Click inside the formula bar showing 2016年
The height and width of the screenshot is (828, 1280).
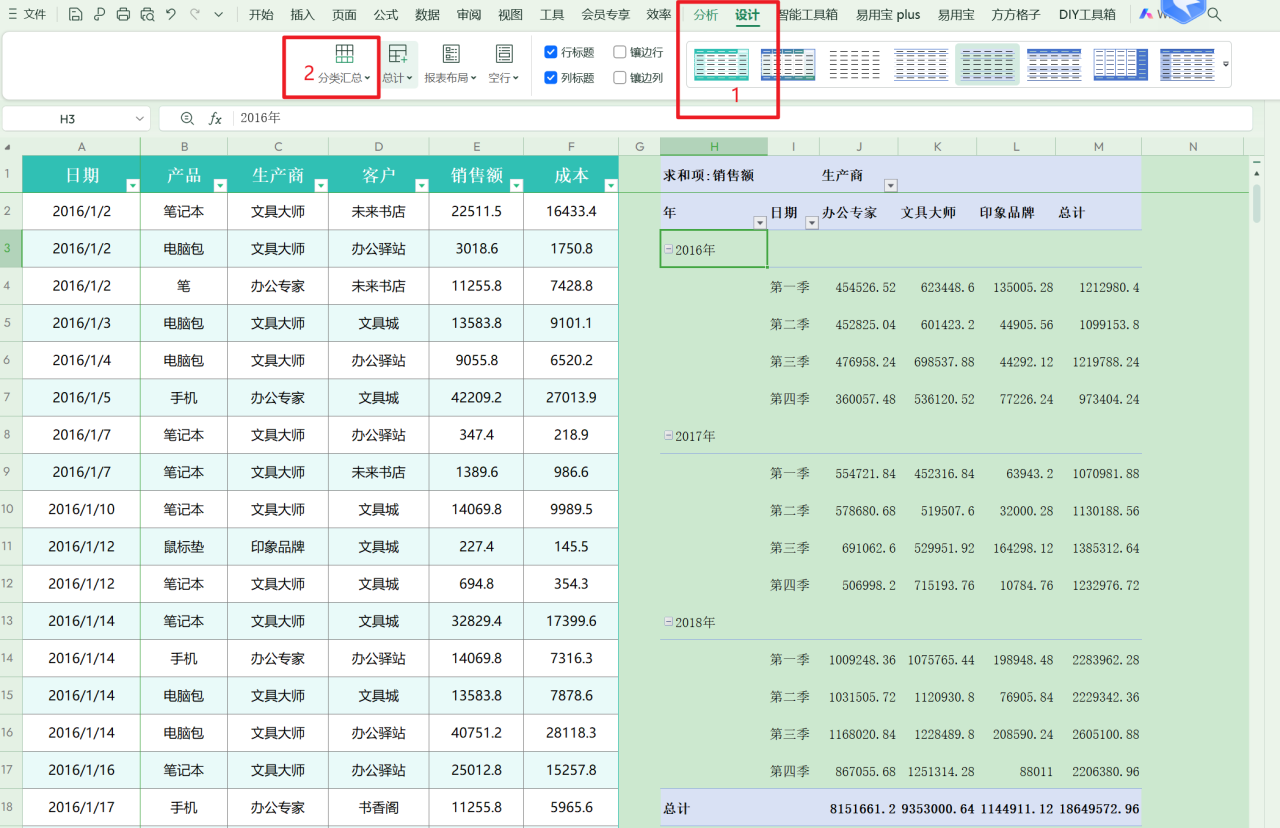(x=743, y=118)
